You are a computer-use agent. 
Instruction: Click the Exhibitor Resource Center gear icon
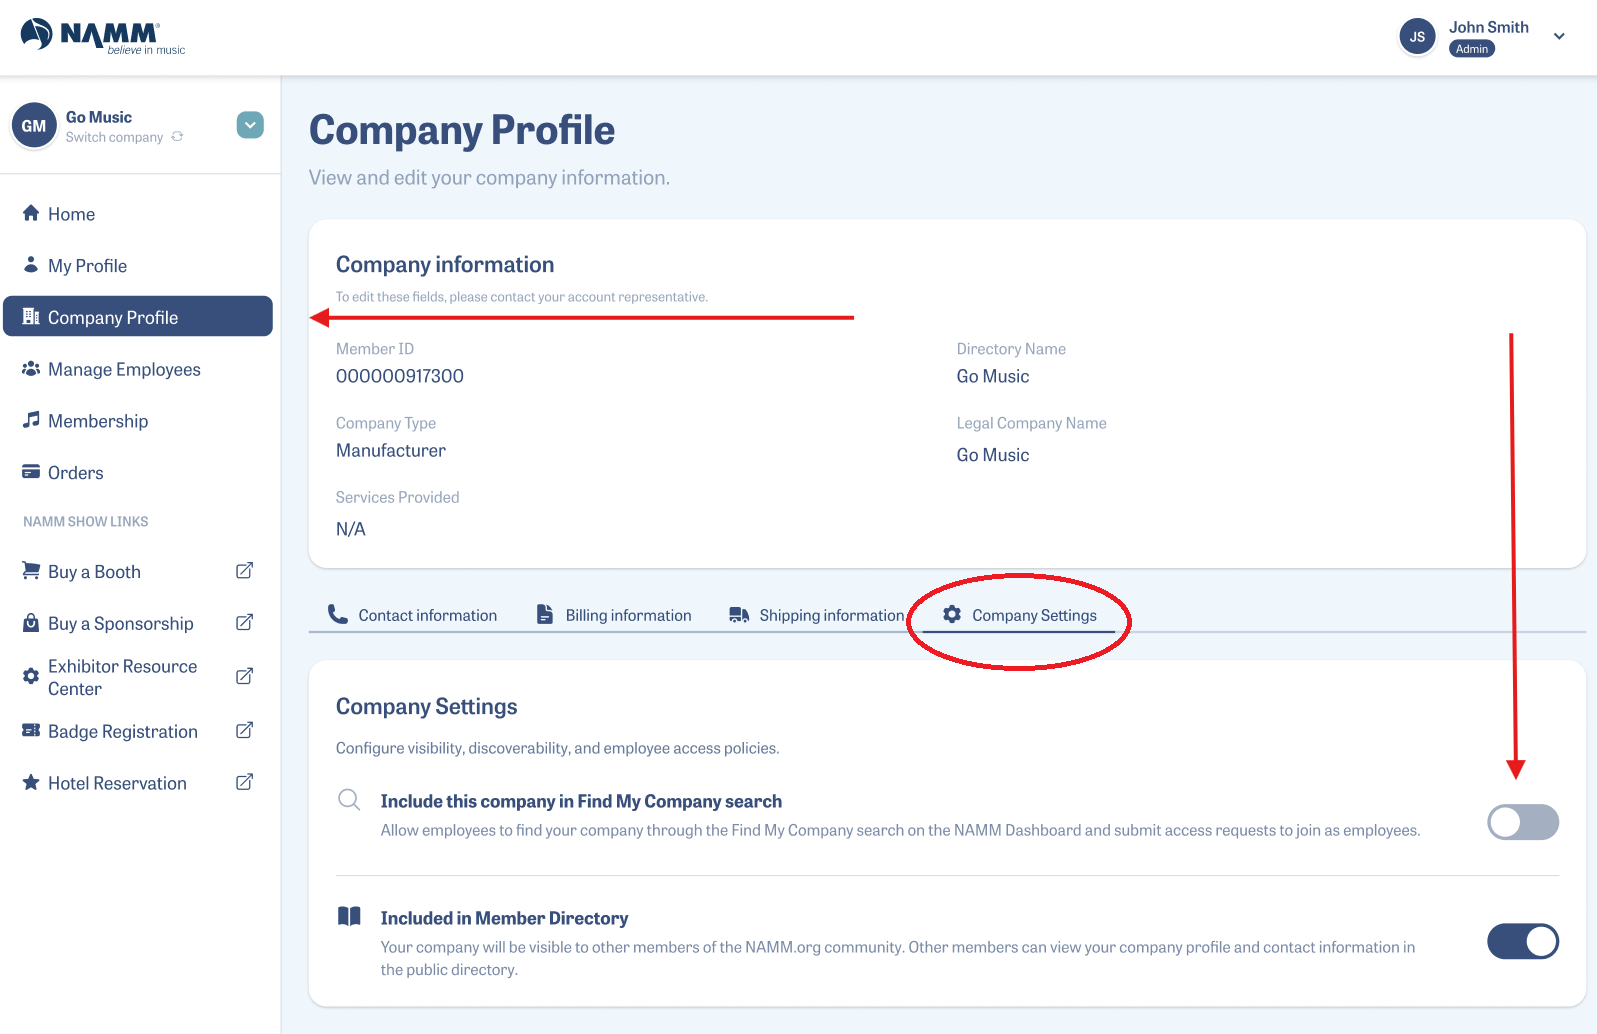pyautogui.click(x=31, y=676)
